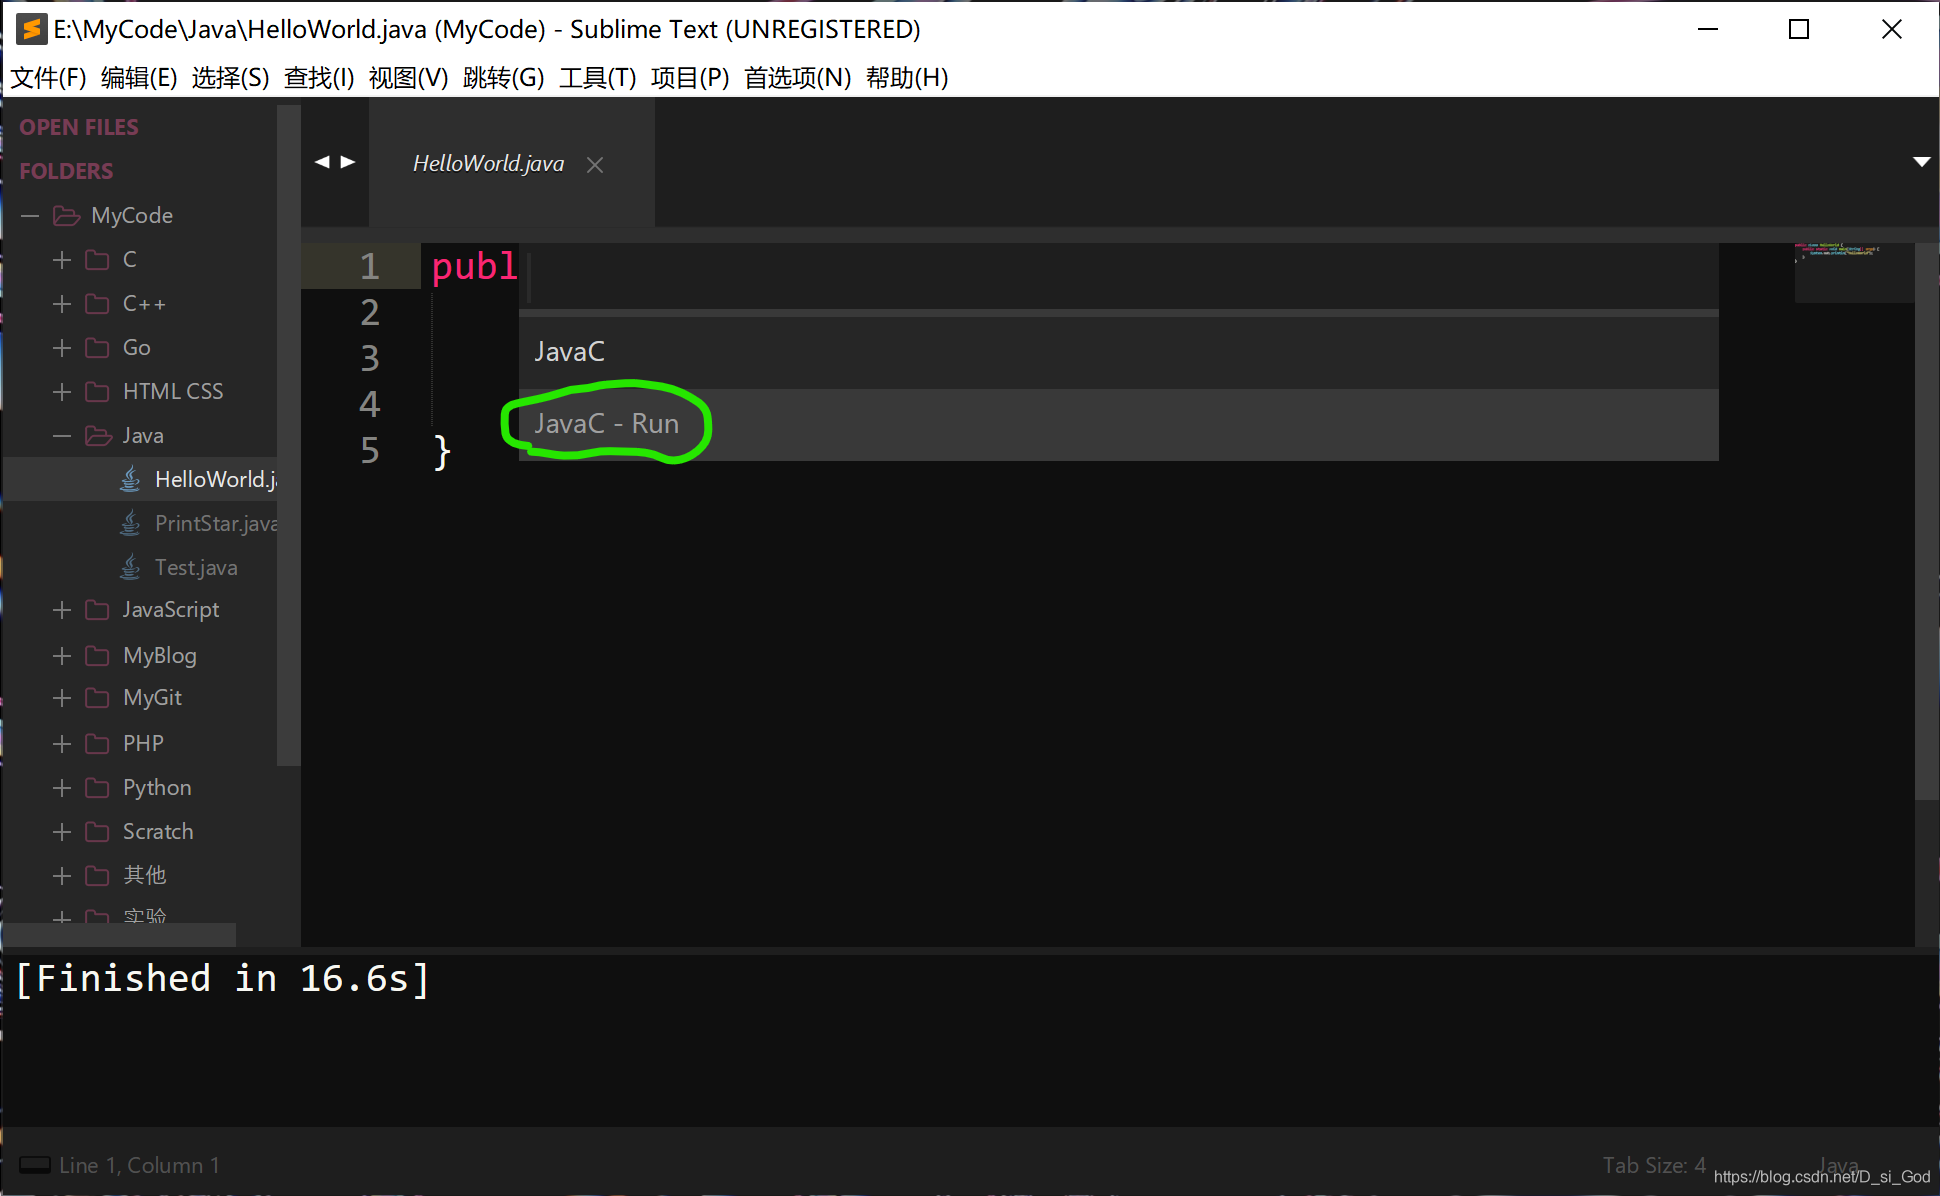Viewport: 1940px width, 1196px height.
Task: Click the HelloWorld.java tab
Action: 492,164
